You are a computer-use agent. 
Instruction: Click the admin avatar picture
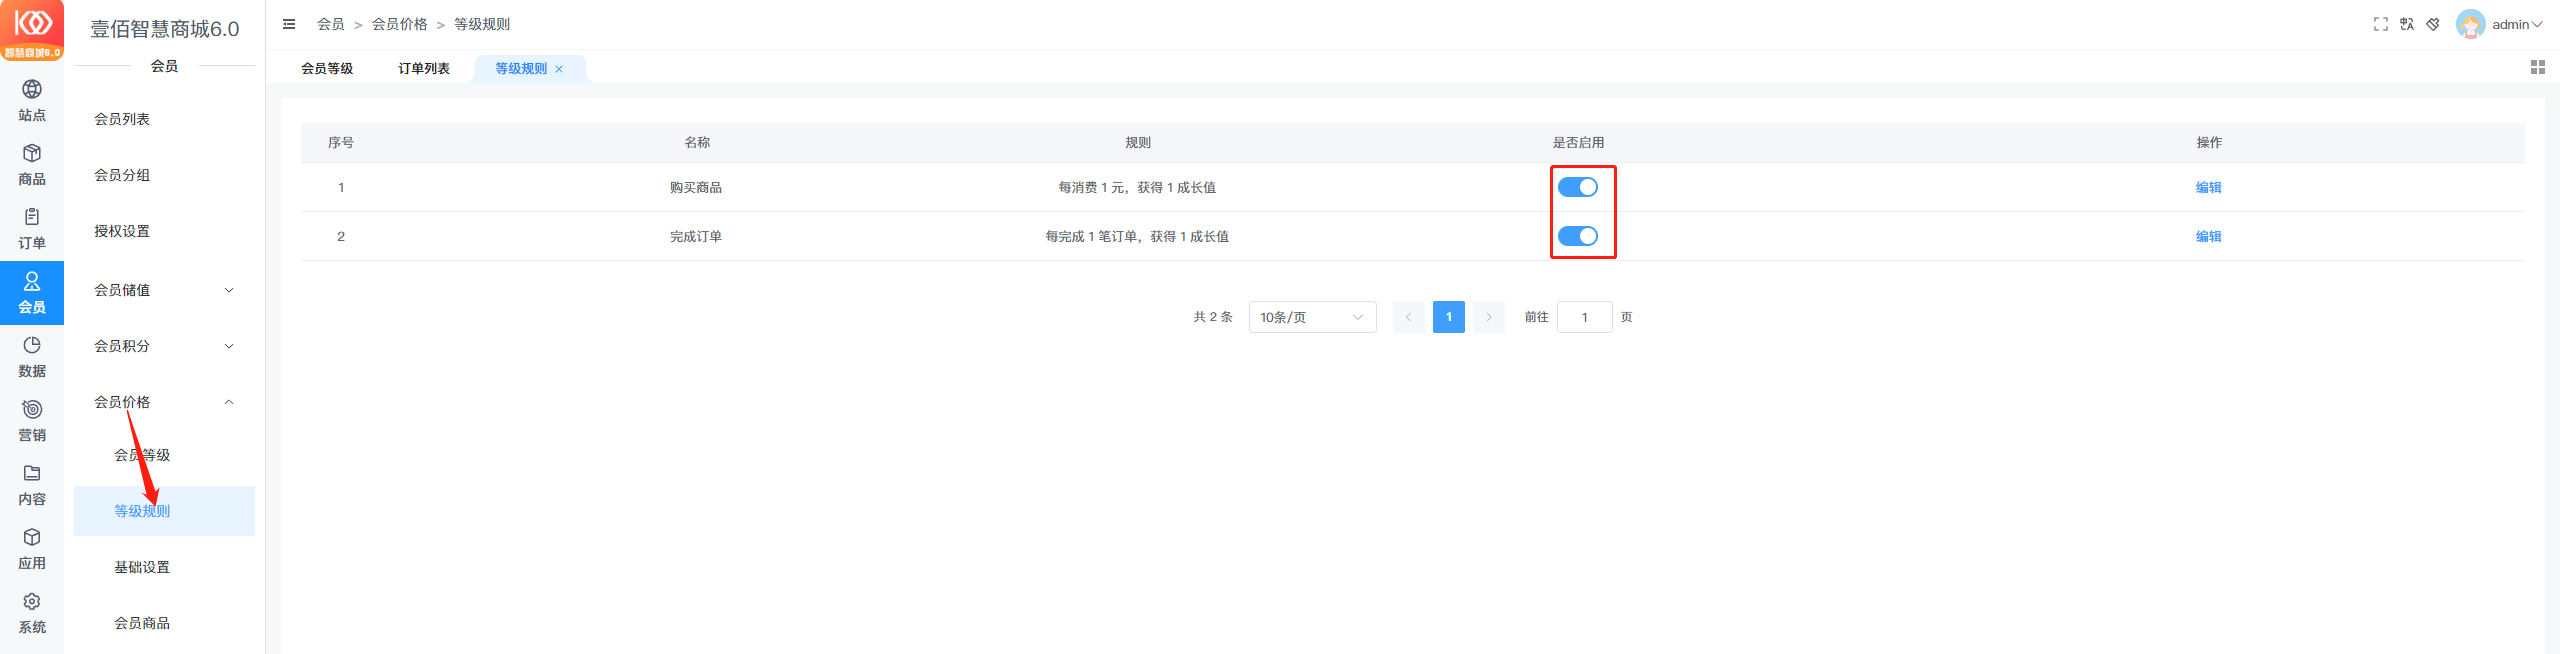[x=2471, y=24]
